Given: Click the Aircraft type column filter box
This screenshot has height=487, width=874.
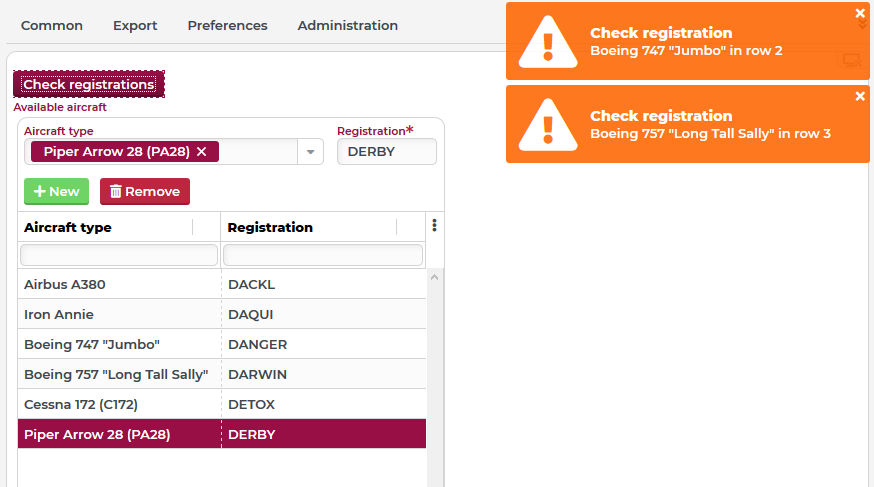Looking at the screenshot, I should 119,255.
